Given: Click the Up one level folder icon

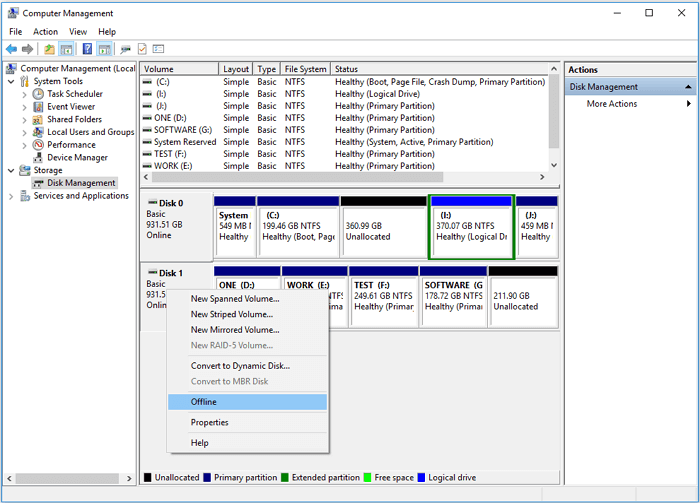Looking at the screenshot, I should click(x=49, y=49).
